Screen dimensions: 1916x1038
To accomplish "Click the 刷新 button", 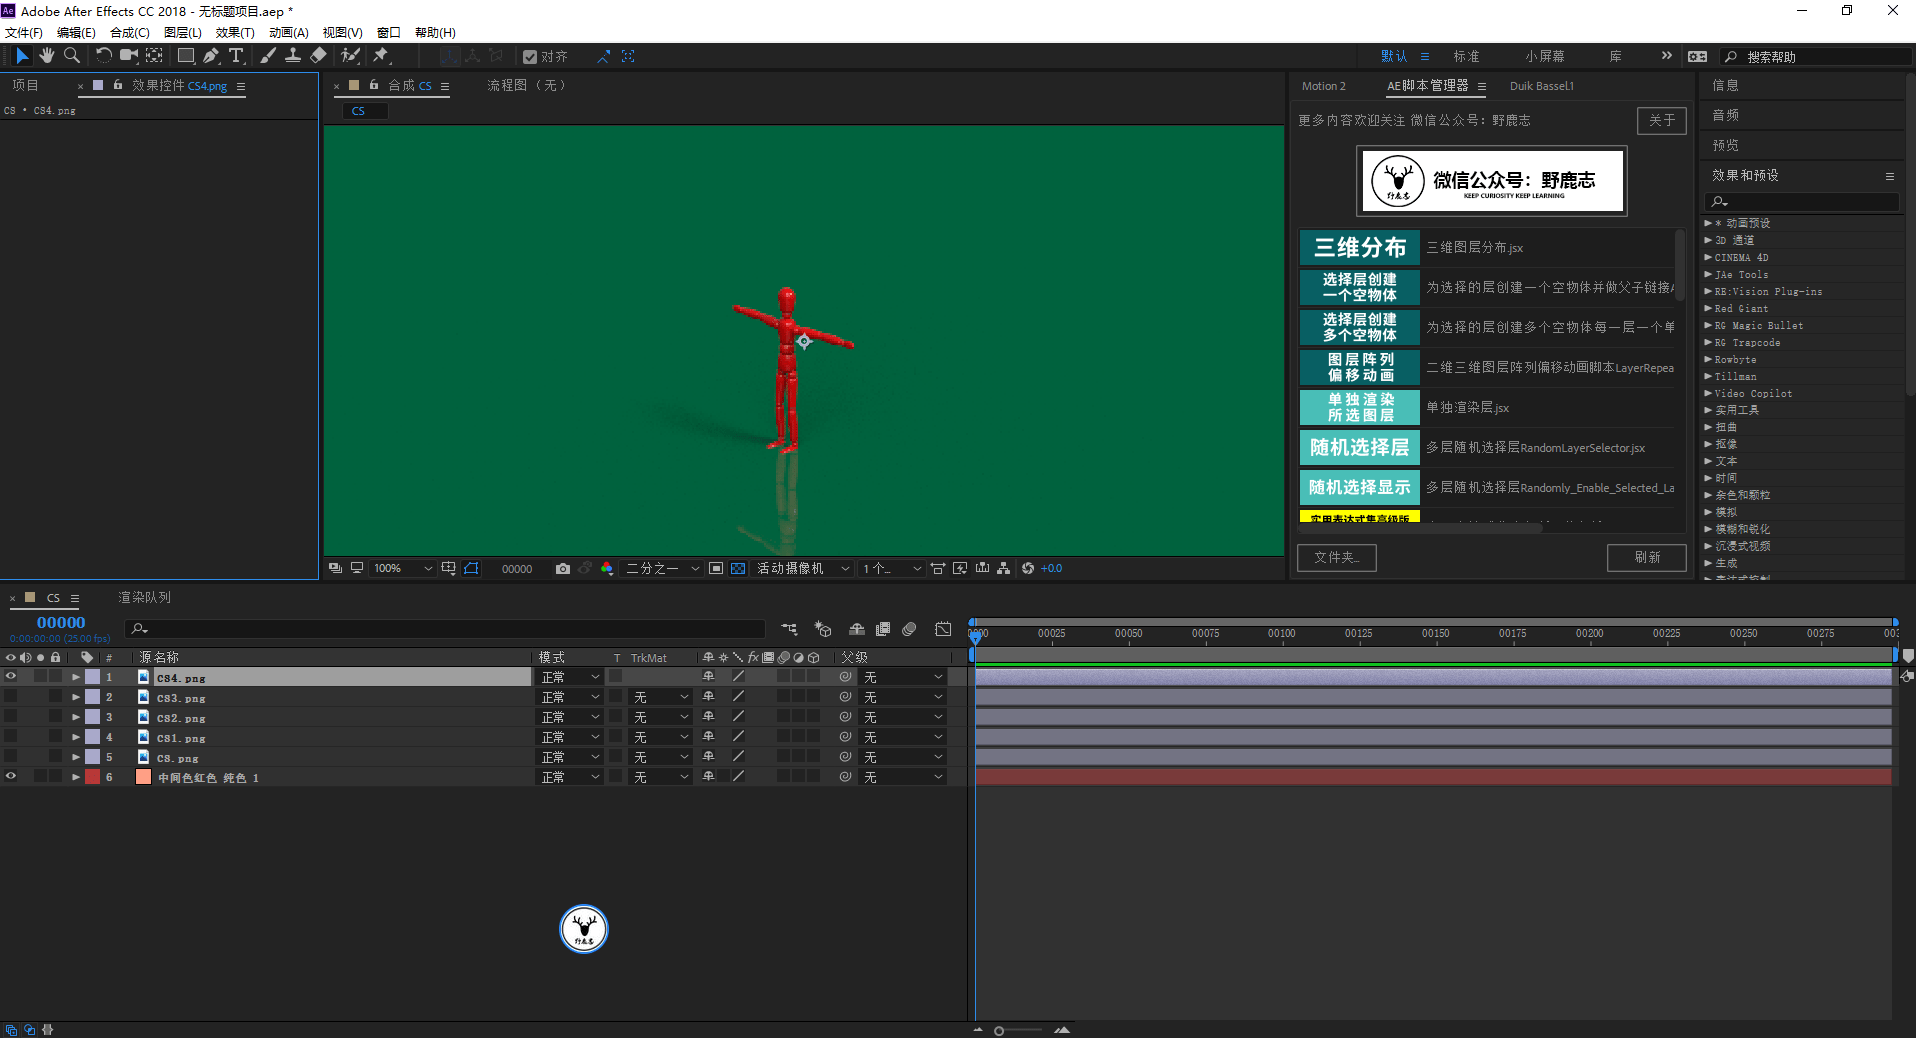I will [x=1646, y=558].
